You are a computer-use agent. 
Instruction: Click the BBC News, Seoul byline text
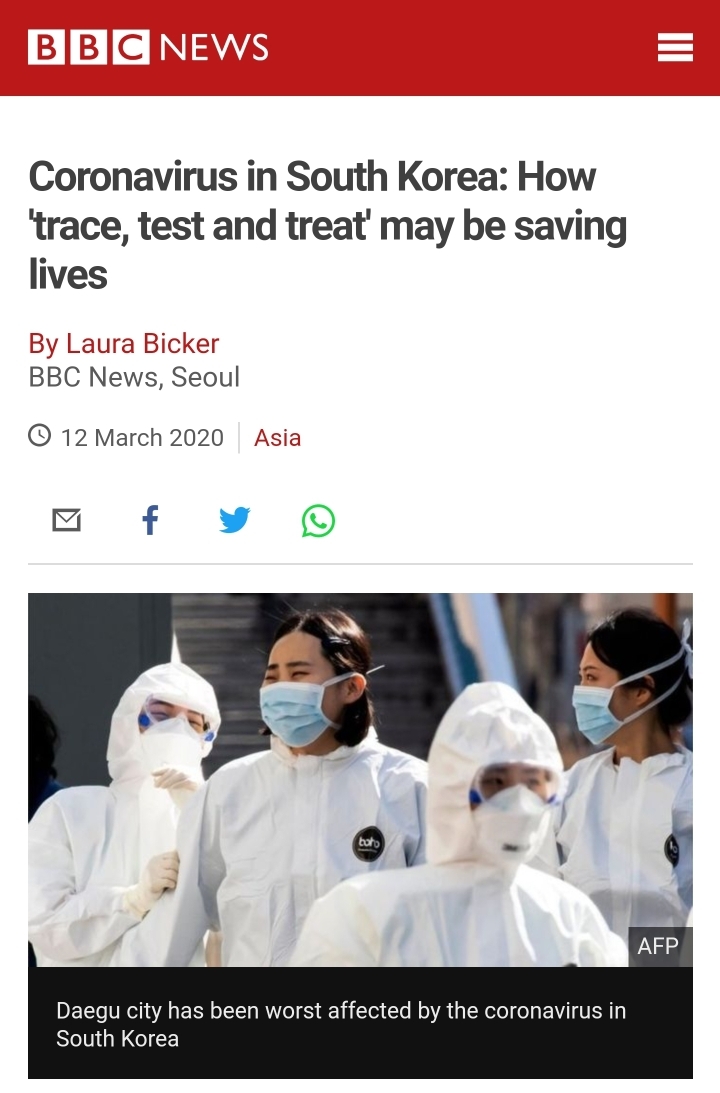click(134, 377)
